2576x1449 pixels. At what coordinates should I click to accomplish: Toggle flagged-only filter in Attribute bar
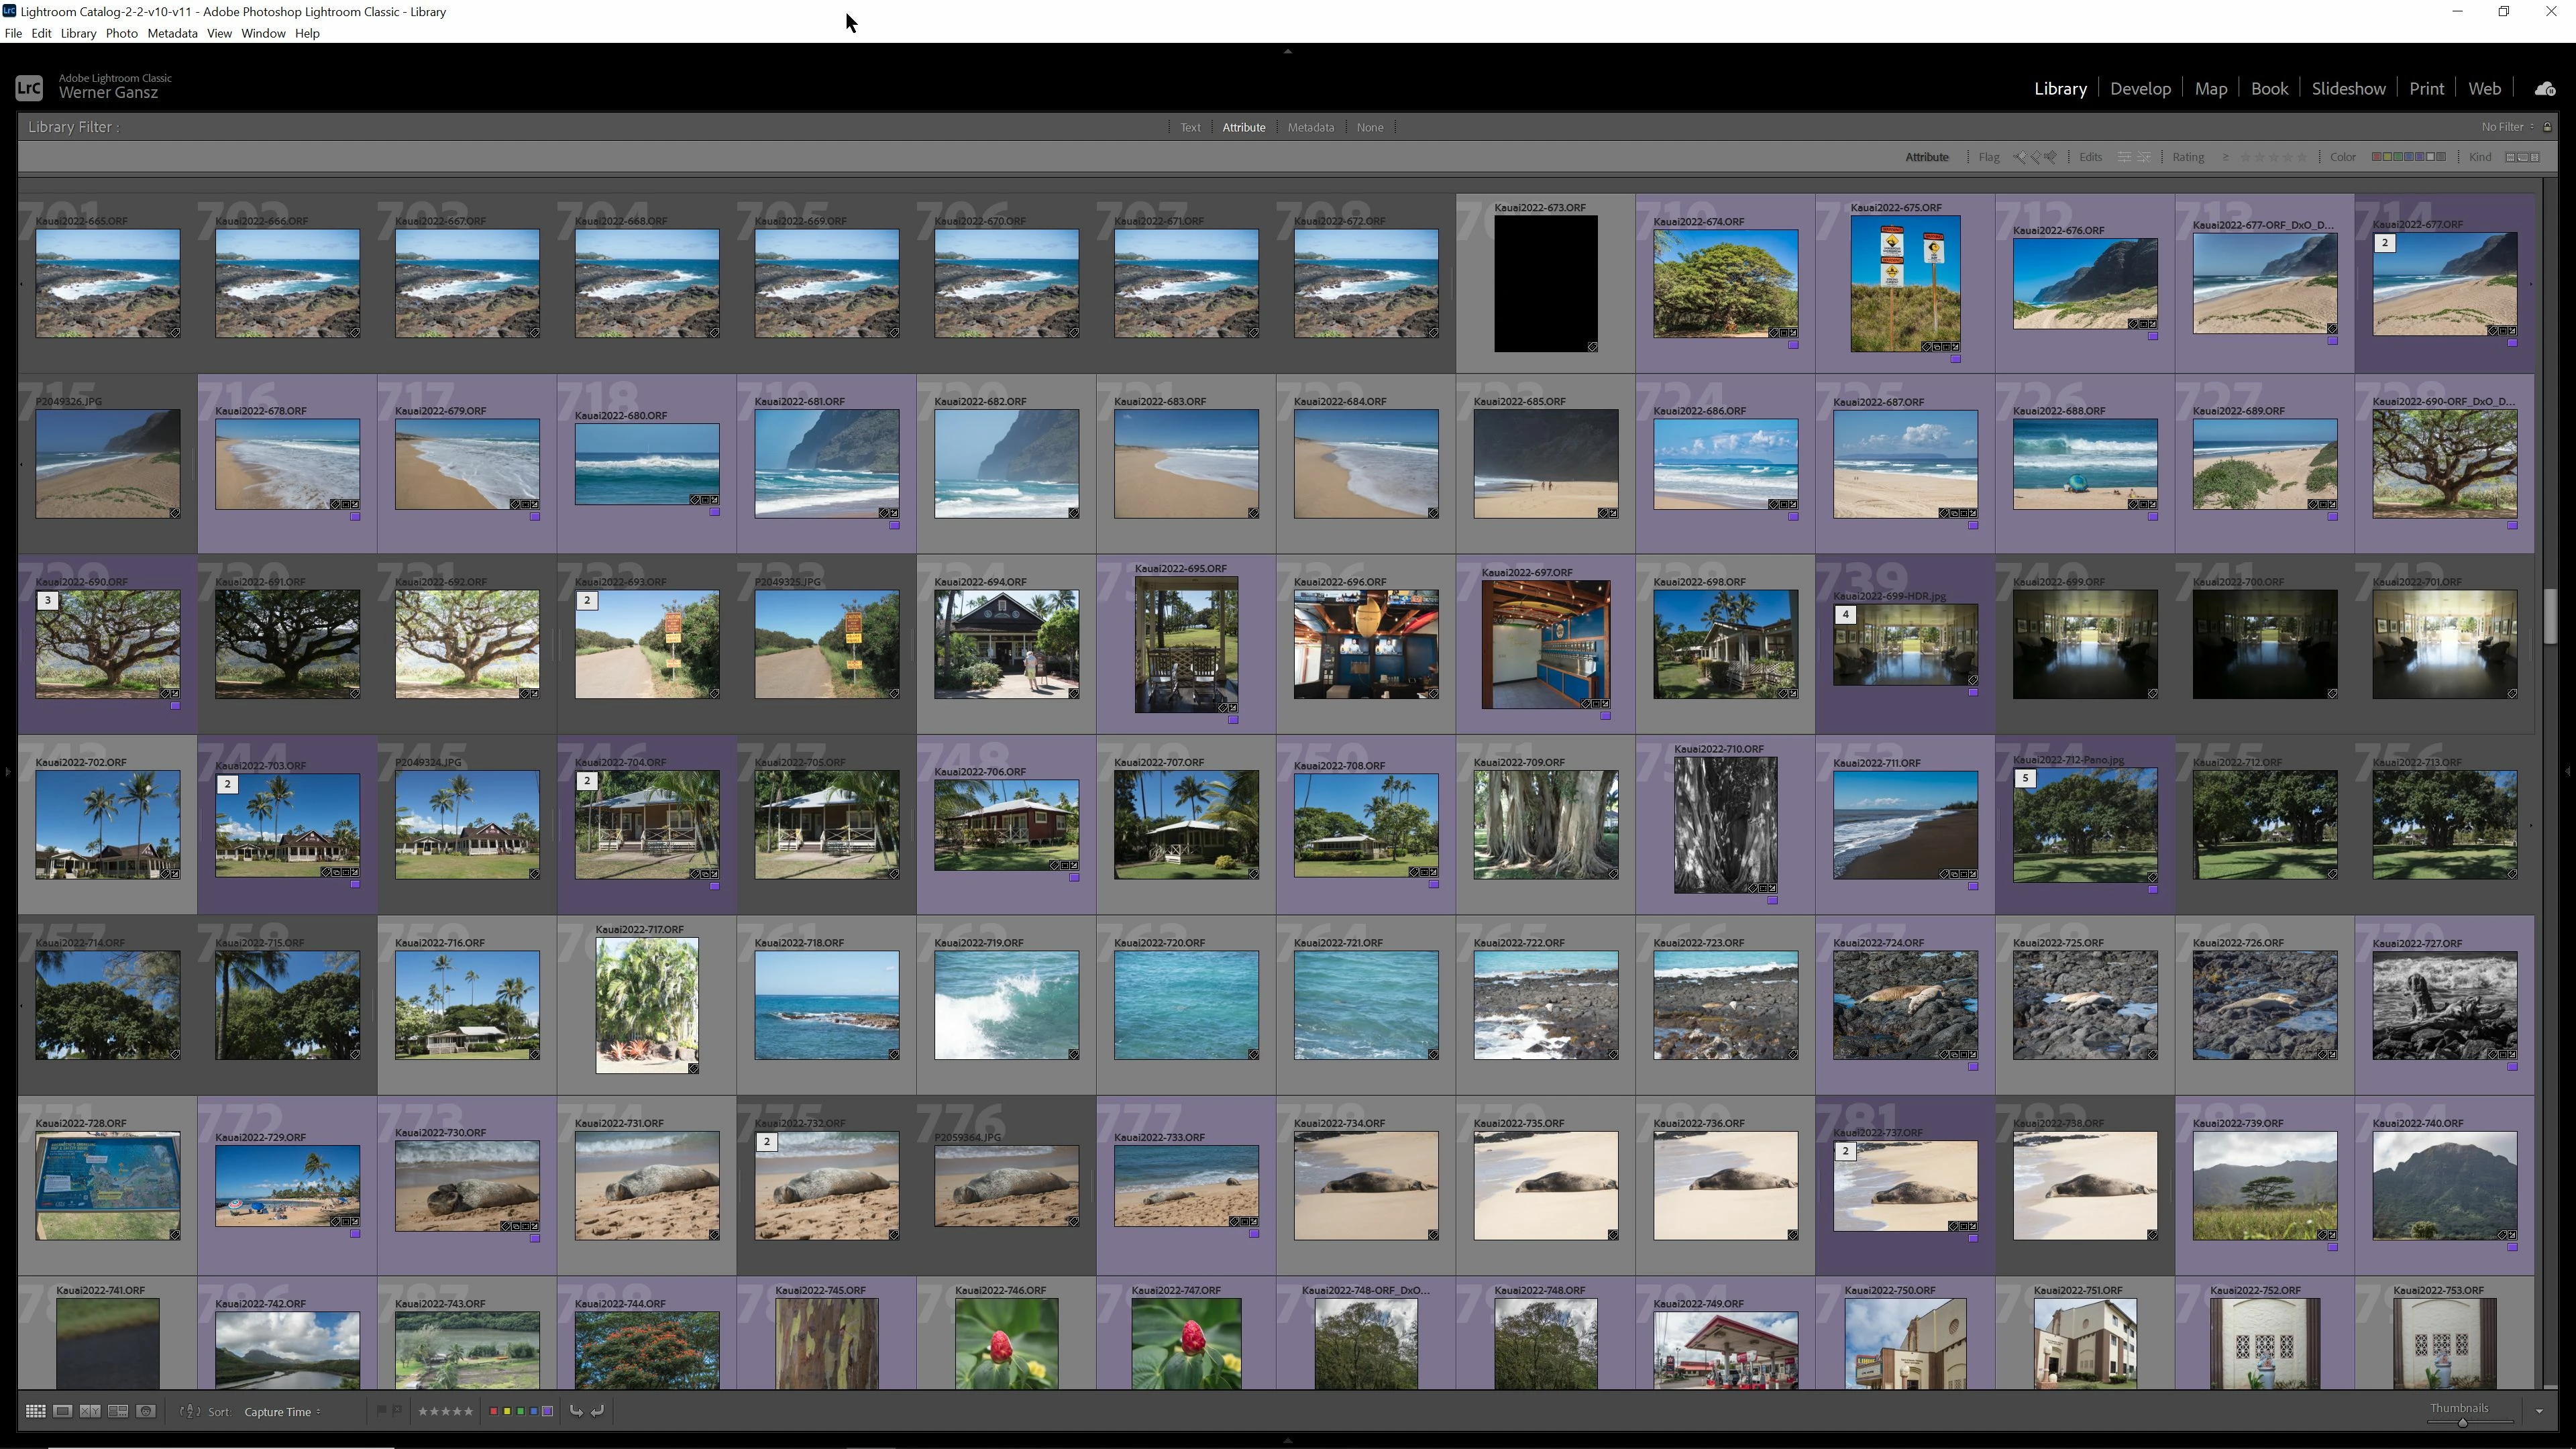[x=2020, y=157]
